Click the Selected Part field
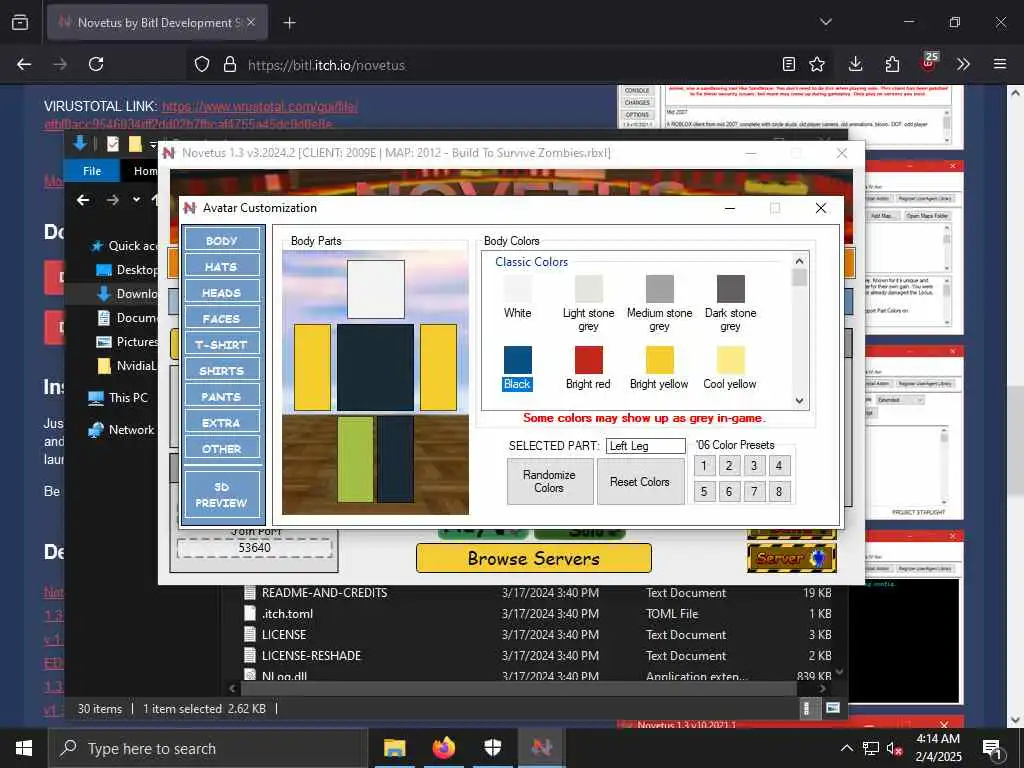1024x768 pixels. (x=645, y=445)
